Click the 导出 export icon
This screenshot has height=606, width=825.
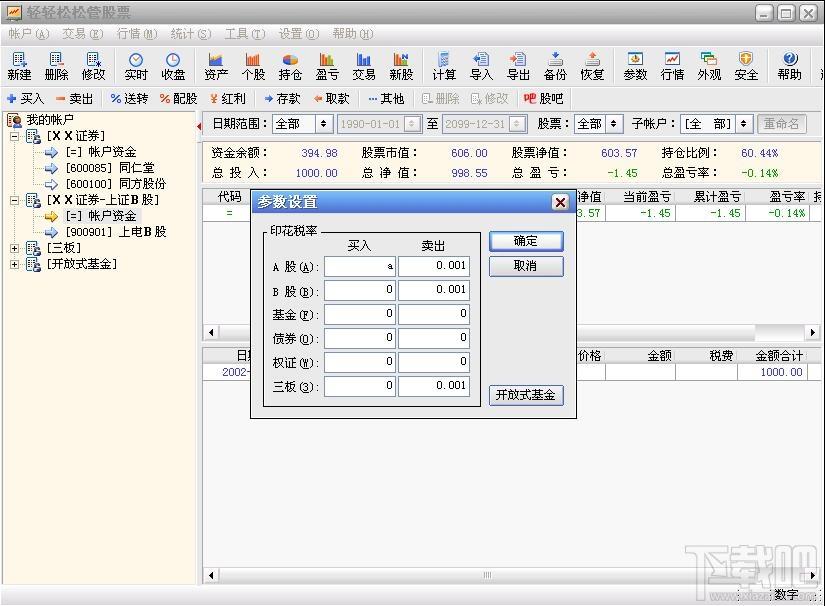[x=518, y=66]
